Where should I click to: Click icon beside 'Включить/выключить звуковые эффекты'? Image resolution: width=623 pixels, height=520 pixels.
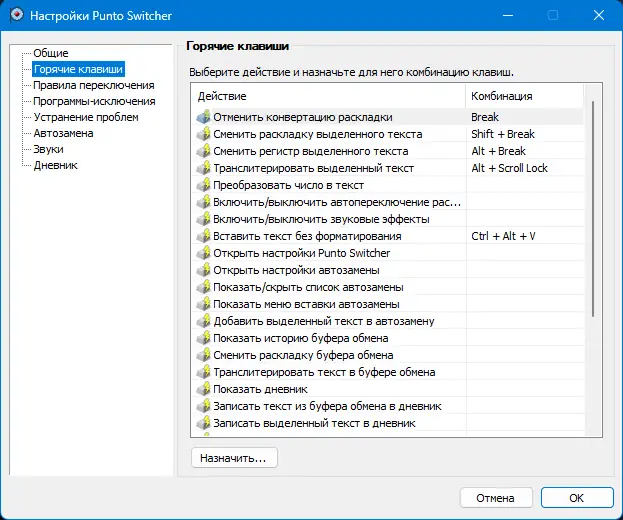pyautogui.click(x=204, y=219)
